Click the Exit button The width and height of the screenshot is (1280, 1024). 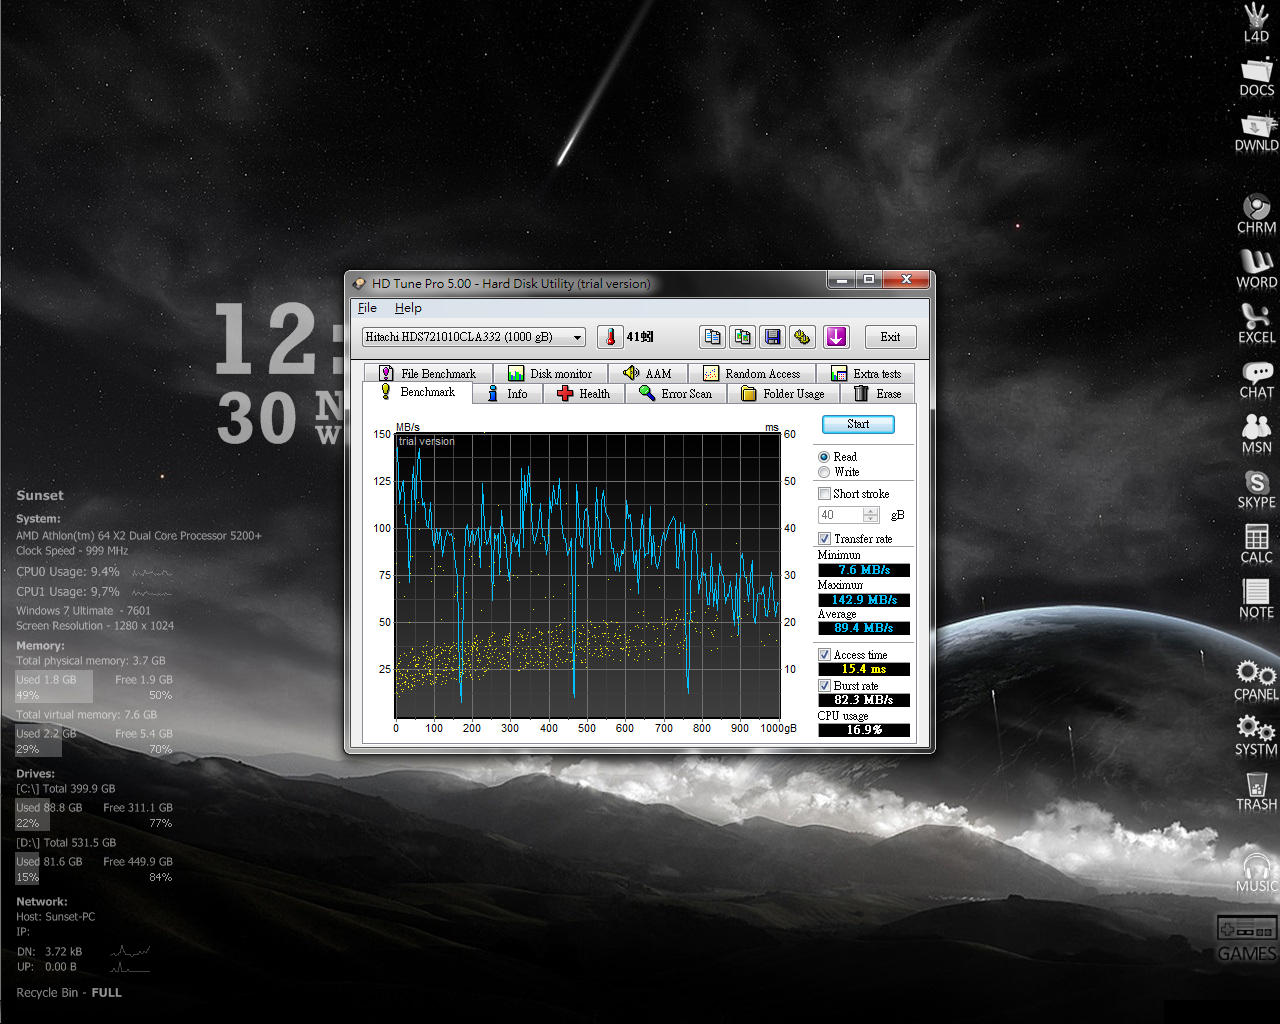coord(890,337)
